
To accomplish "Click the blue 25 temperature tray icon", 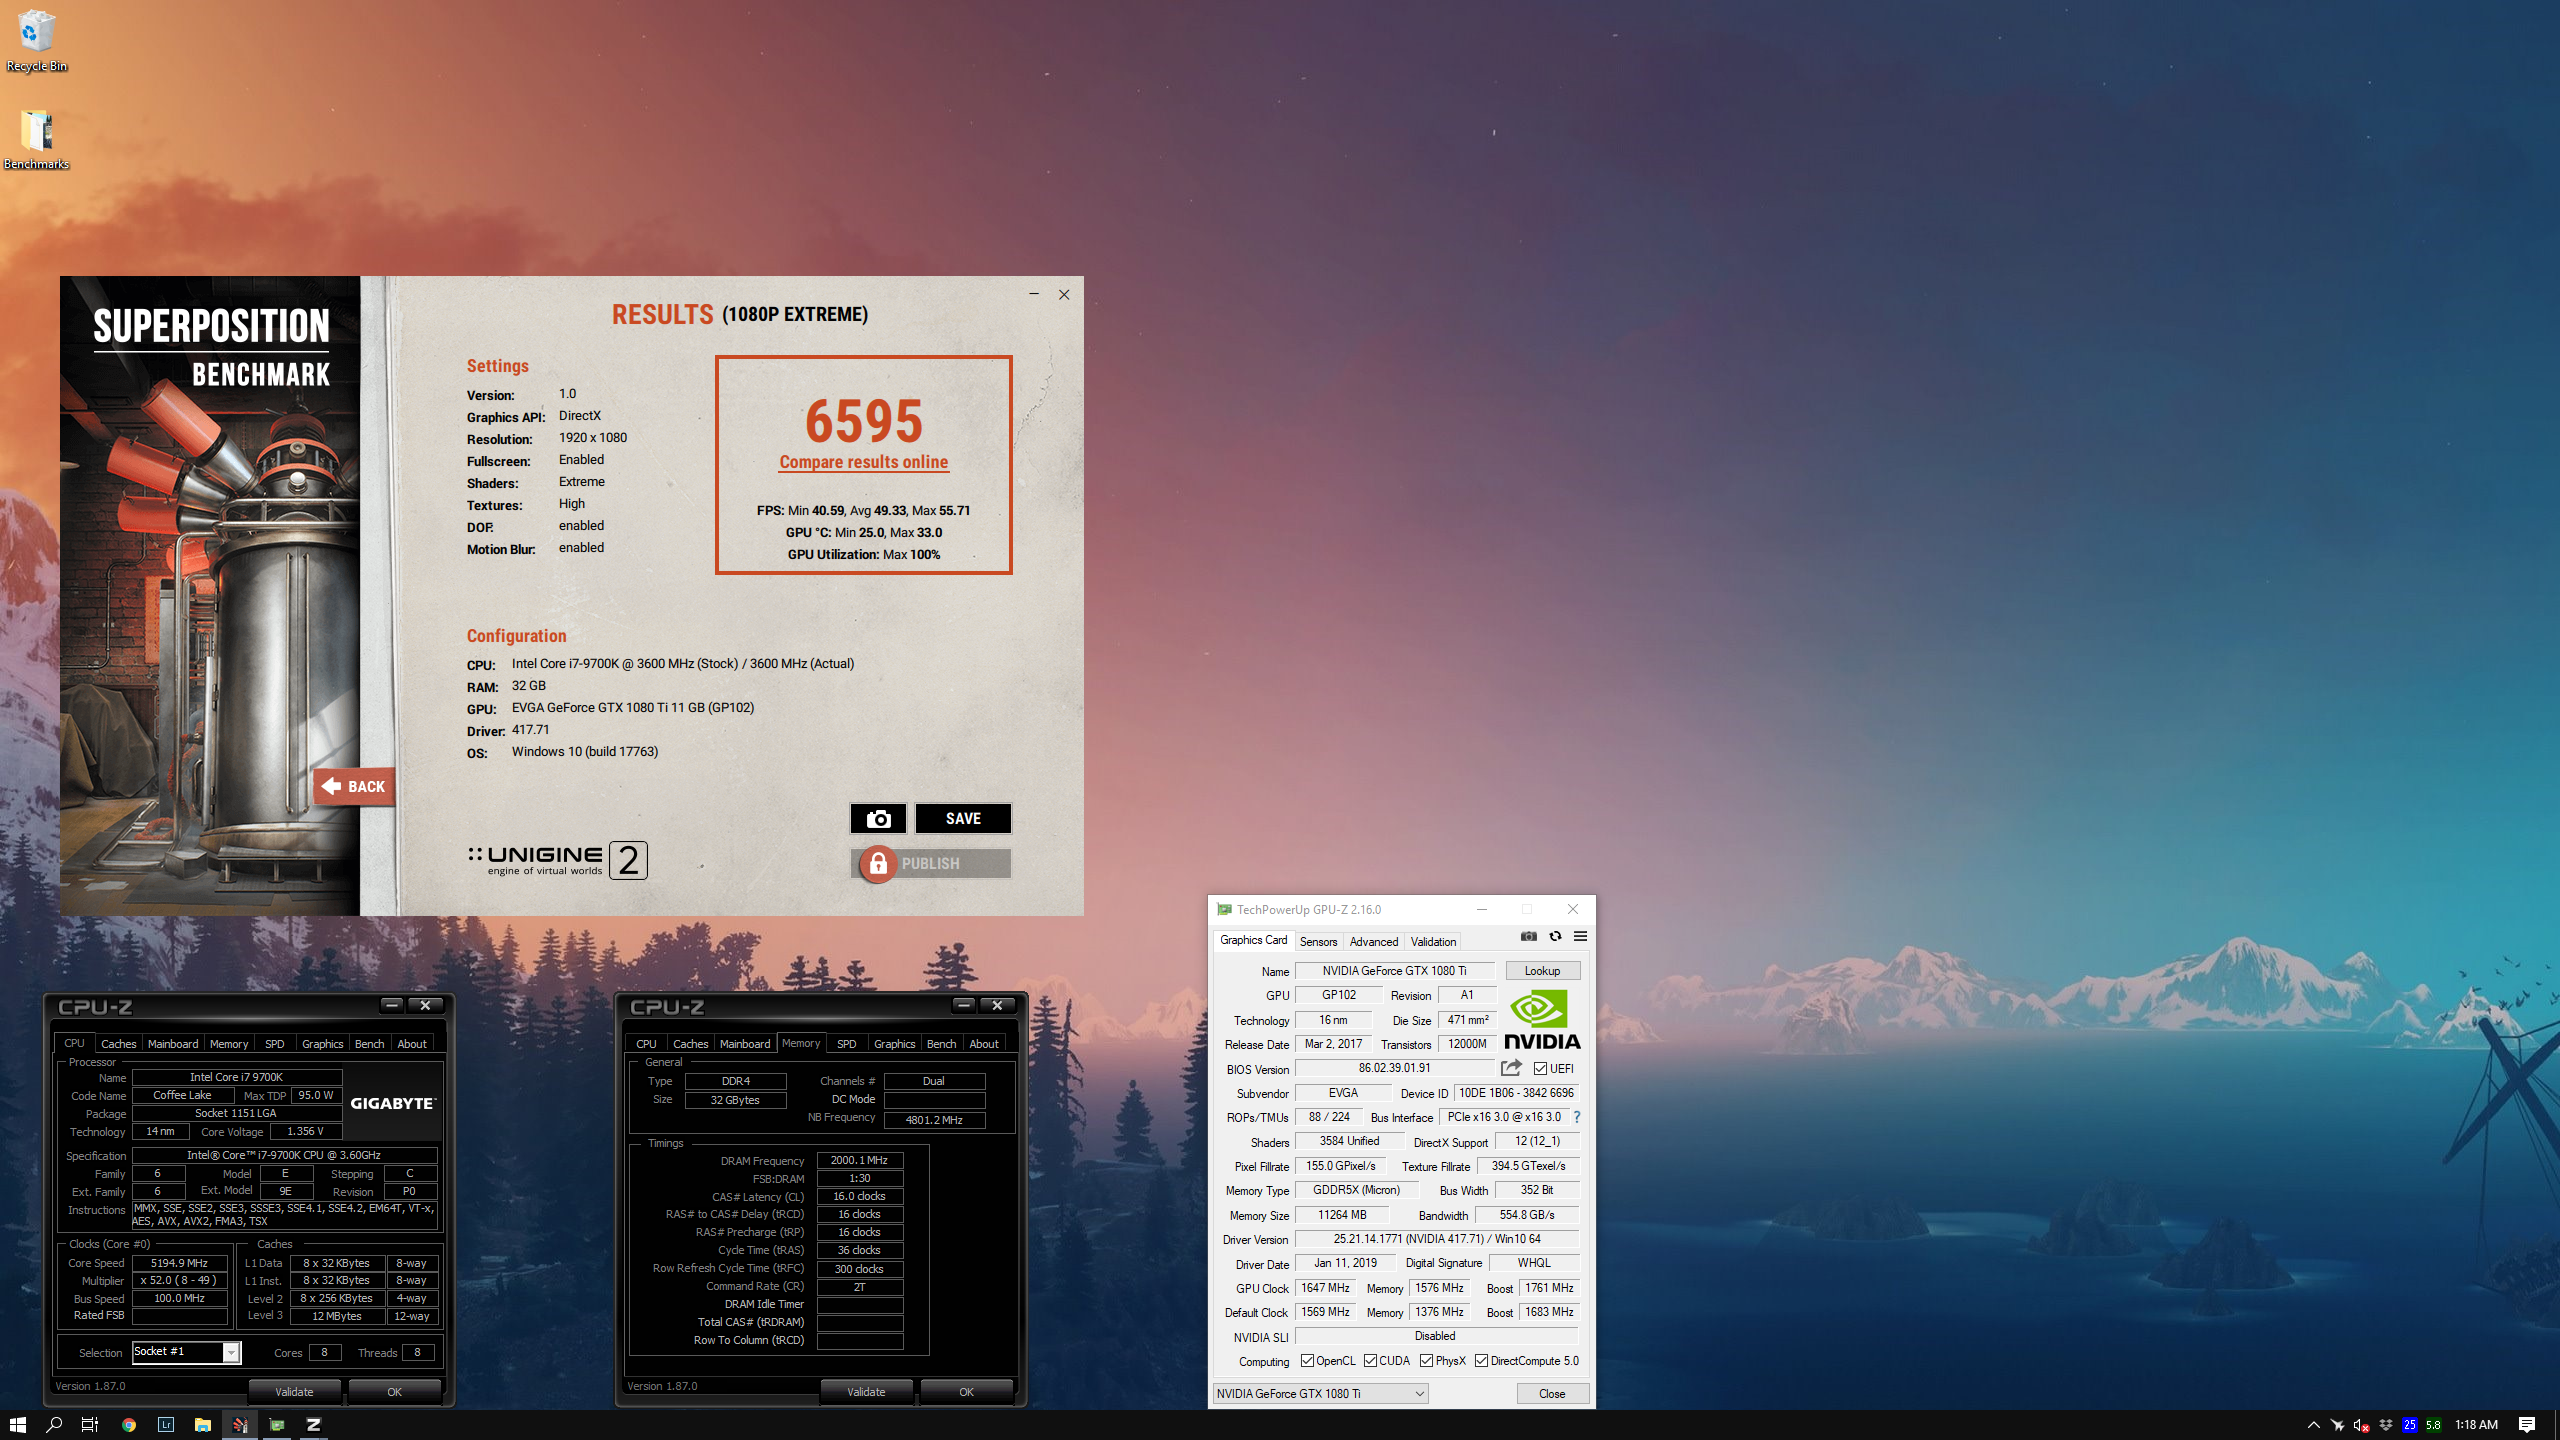I will click(x=2410, y=1425).
